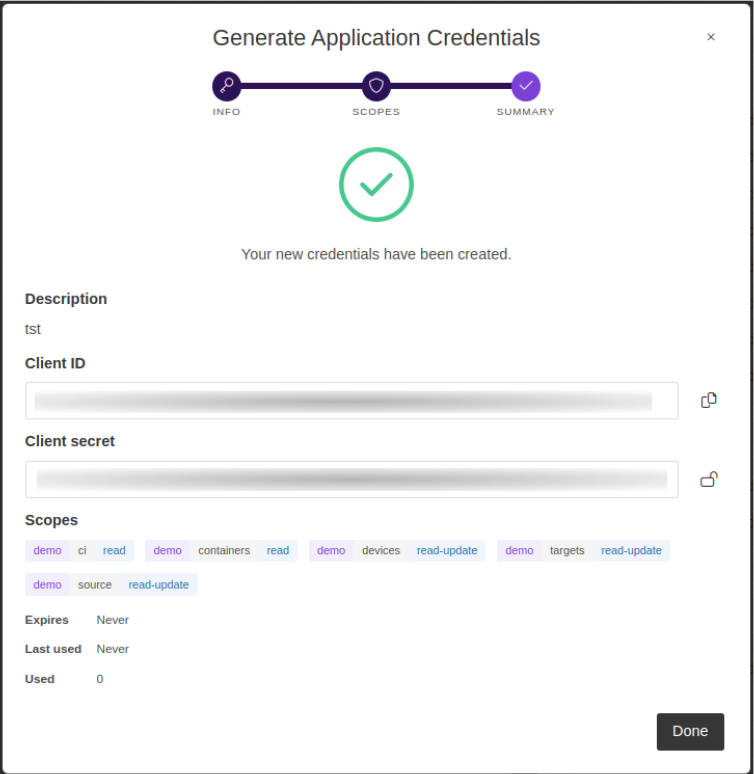754x774 pixels.
Task: Select the demo source read-update scope tag
Action: [112, 585]
